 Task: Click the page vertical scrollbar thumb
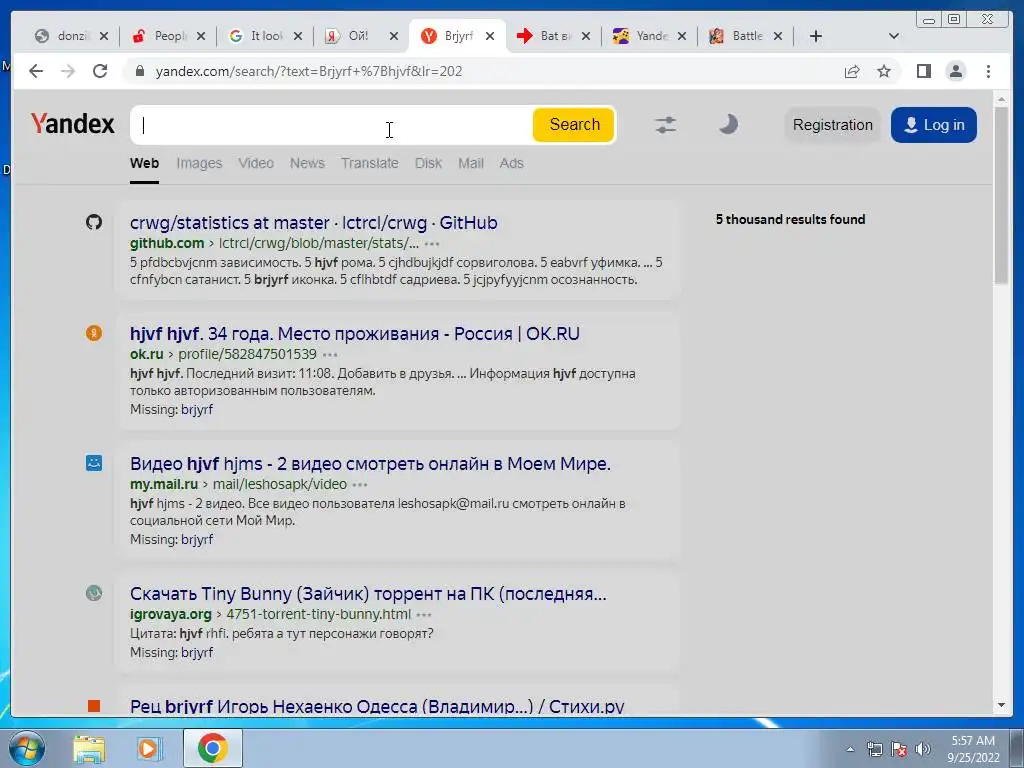click(1002, 195)
